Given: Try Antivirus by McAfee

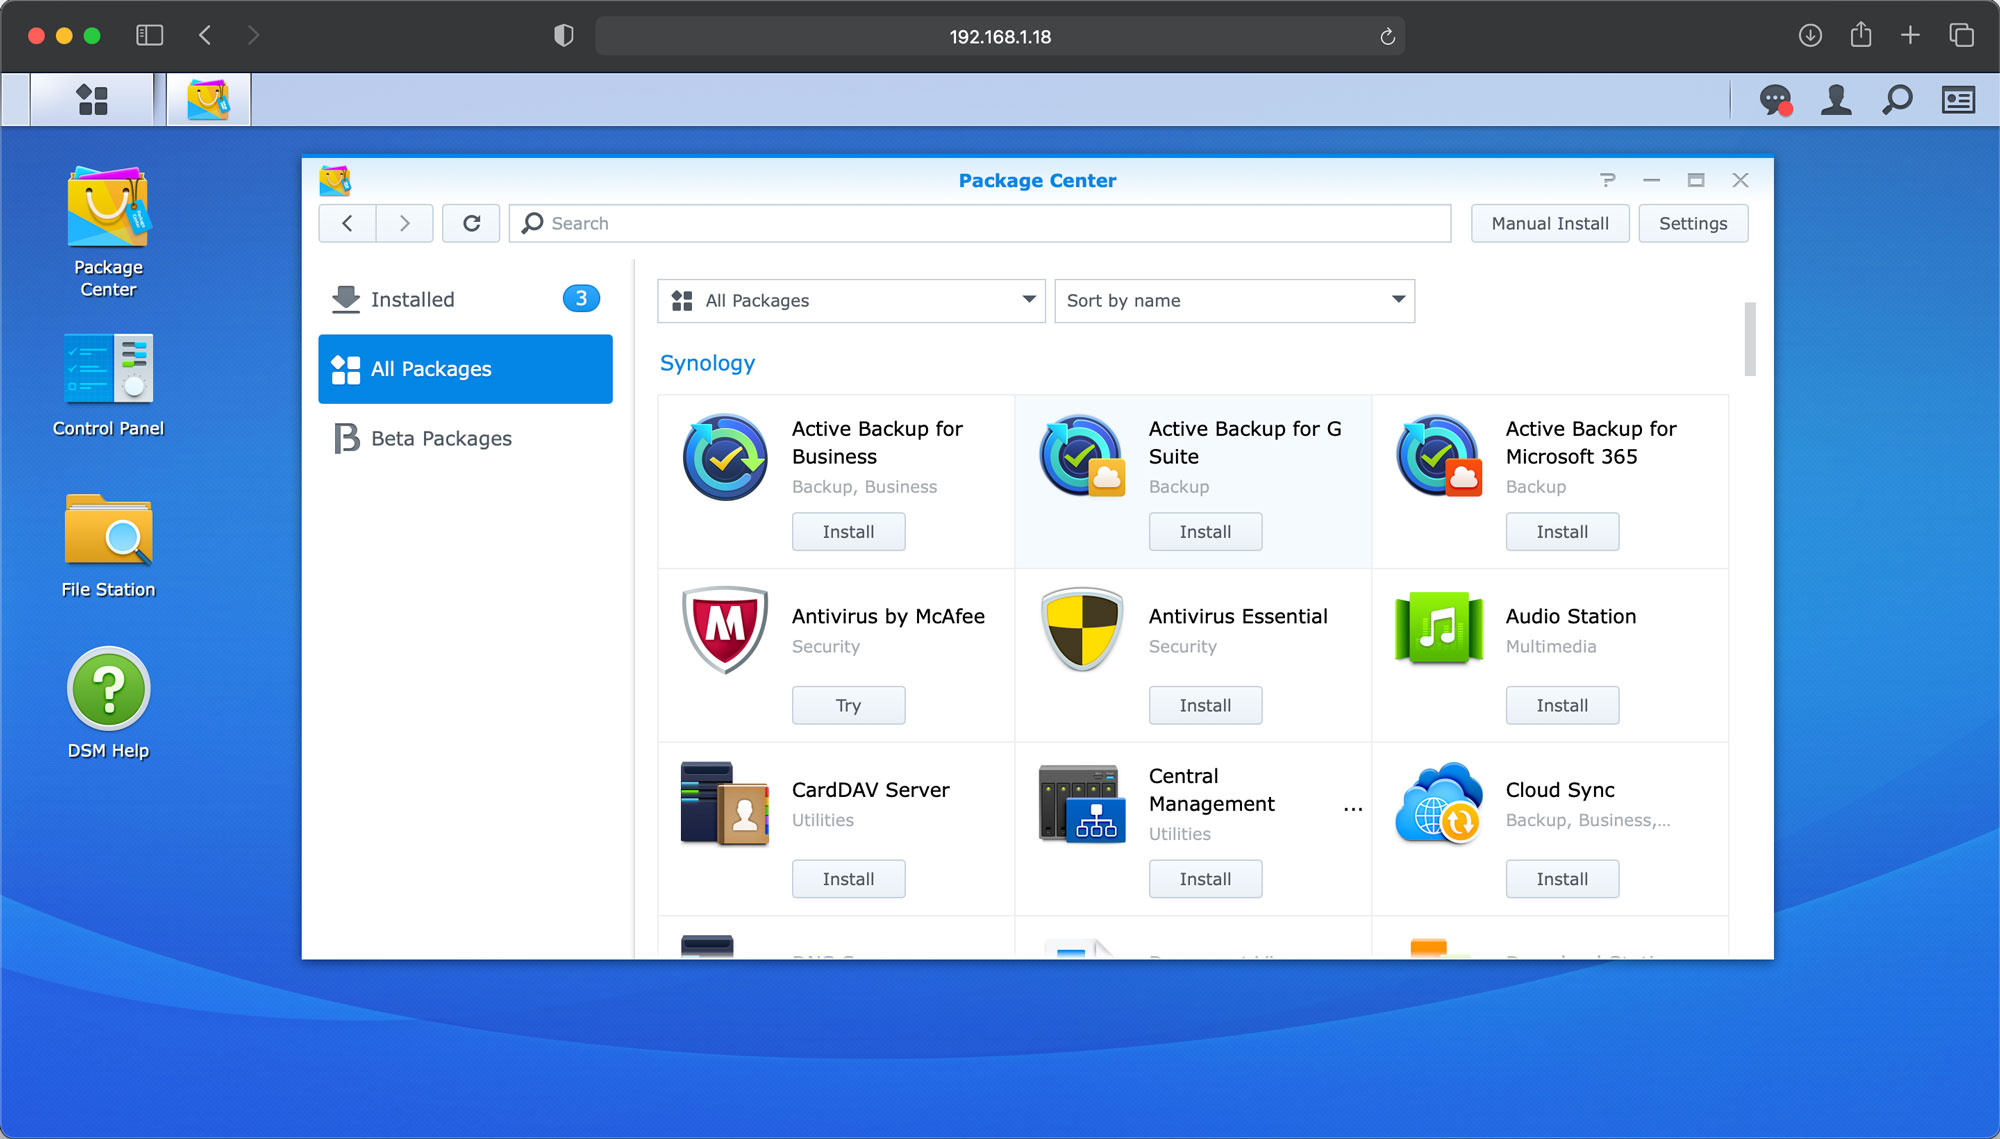Looking at the screenshot, I should tap(848, 706).
